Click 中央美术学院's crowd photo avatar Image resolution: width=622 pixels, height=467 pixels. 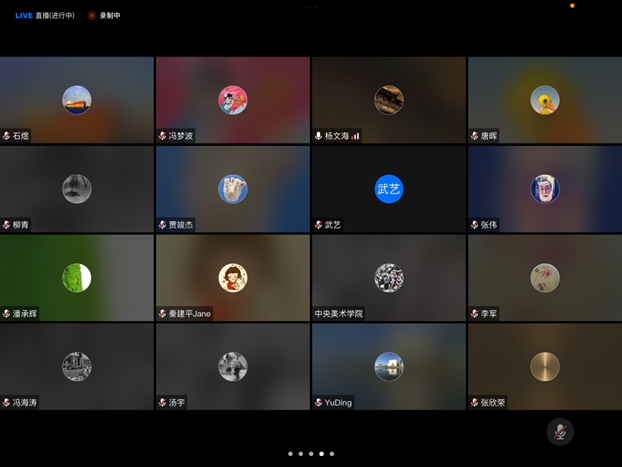[389, 278]
